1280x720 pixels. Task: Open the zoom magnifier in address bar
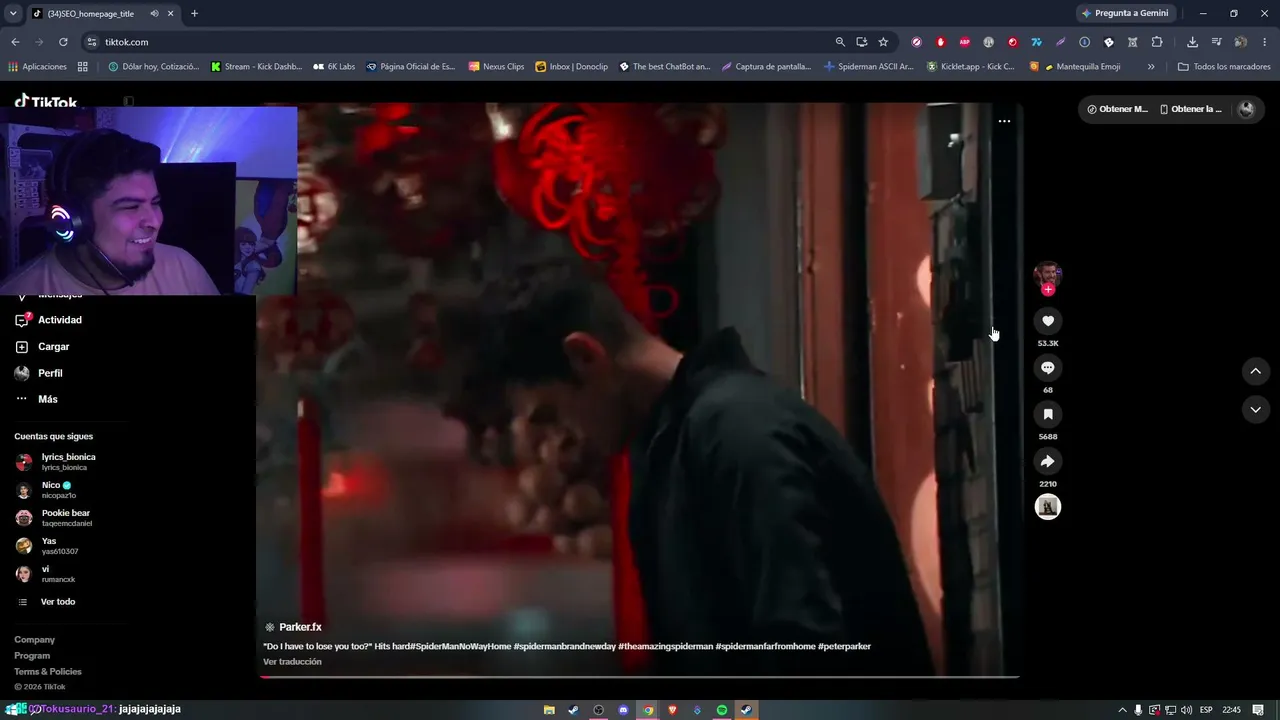pos(840,42)
